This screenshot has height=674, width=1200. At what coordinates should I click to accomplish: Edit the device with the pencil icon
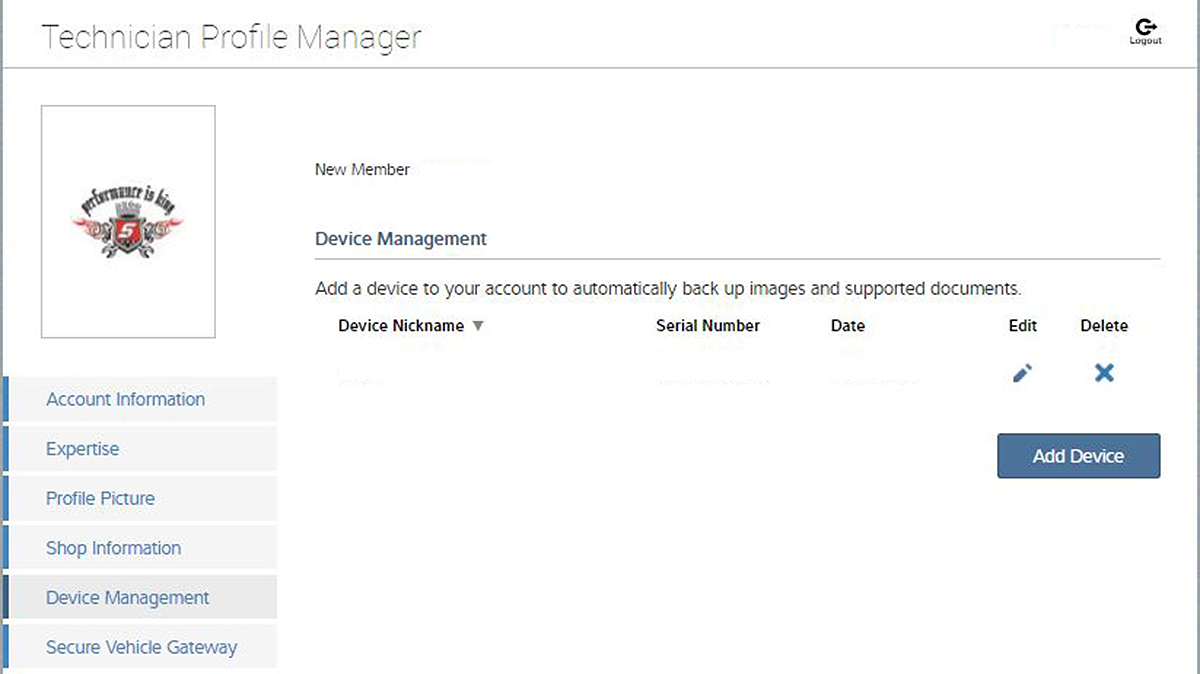pyautogui.click(x=1022, y=373)
